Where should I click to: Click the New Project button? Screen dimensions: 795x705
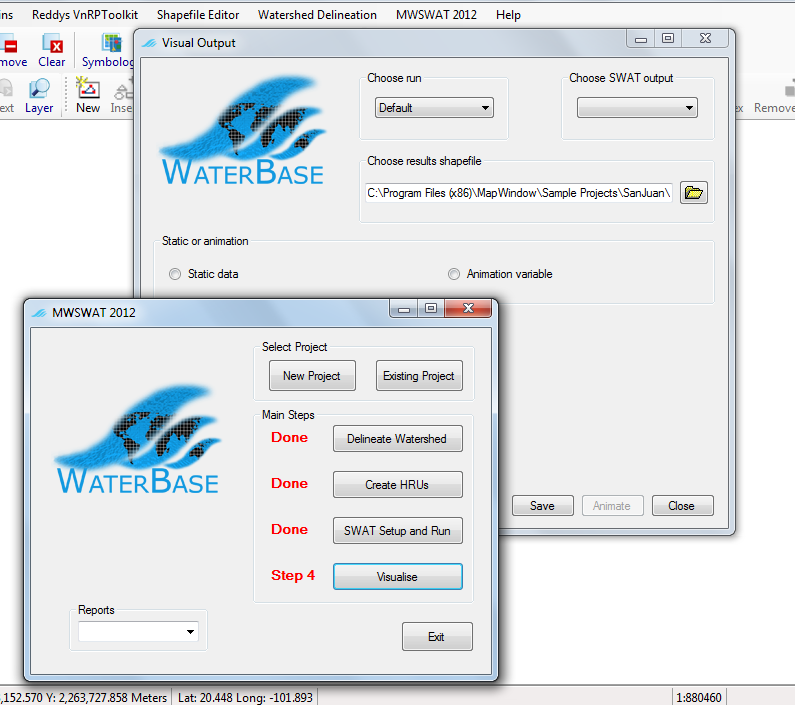click(312, 375)
